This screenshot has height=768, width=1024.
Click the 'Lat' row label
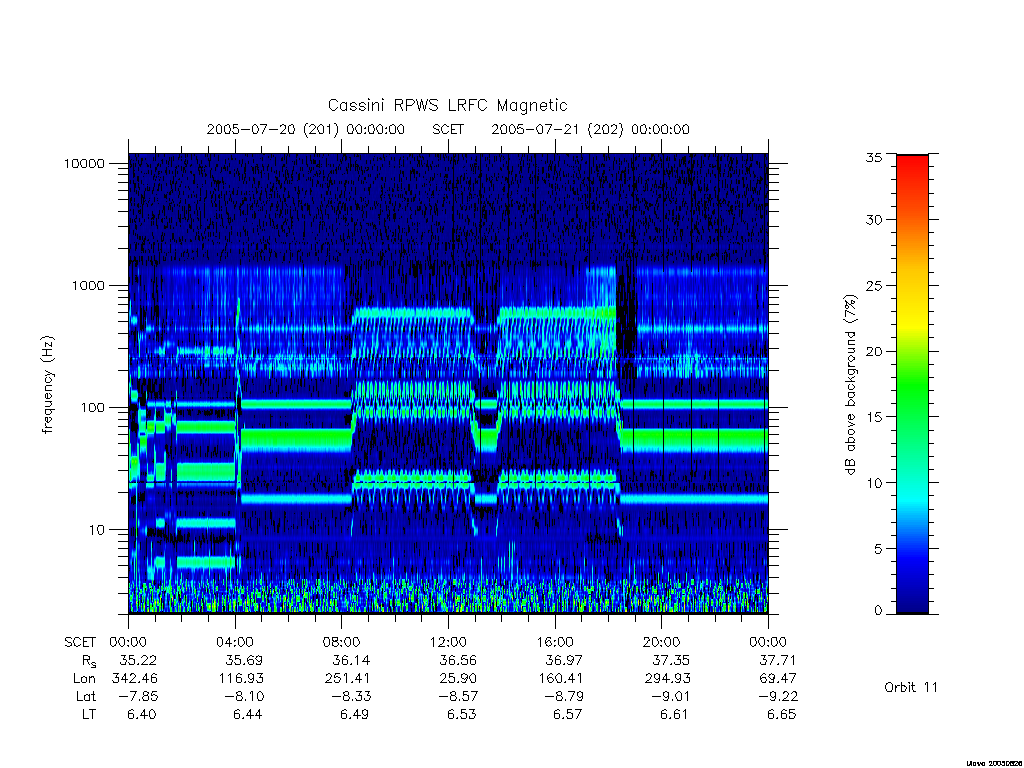click(x=86, y=696)
